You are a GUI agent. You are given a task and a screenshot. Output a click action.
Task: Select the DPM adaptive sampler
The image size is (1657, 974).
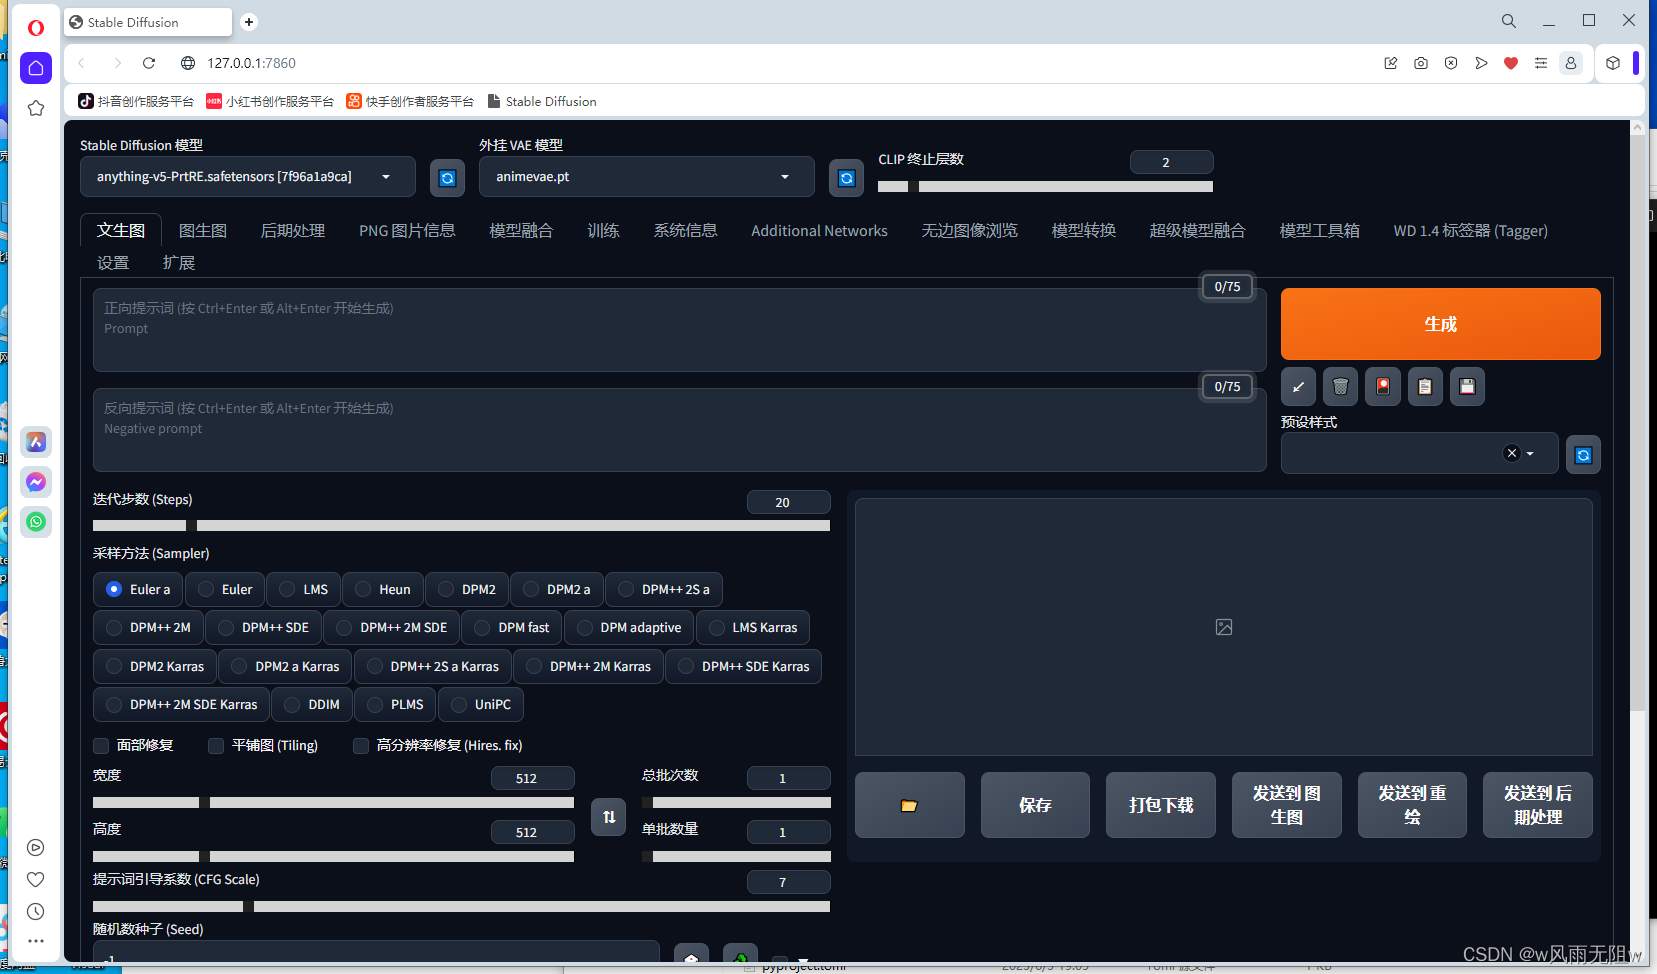coord(629,628)
